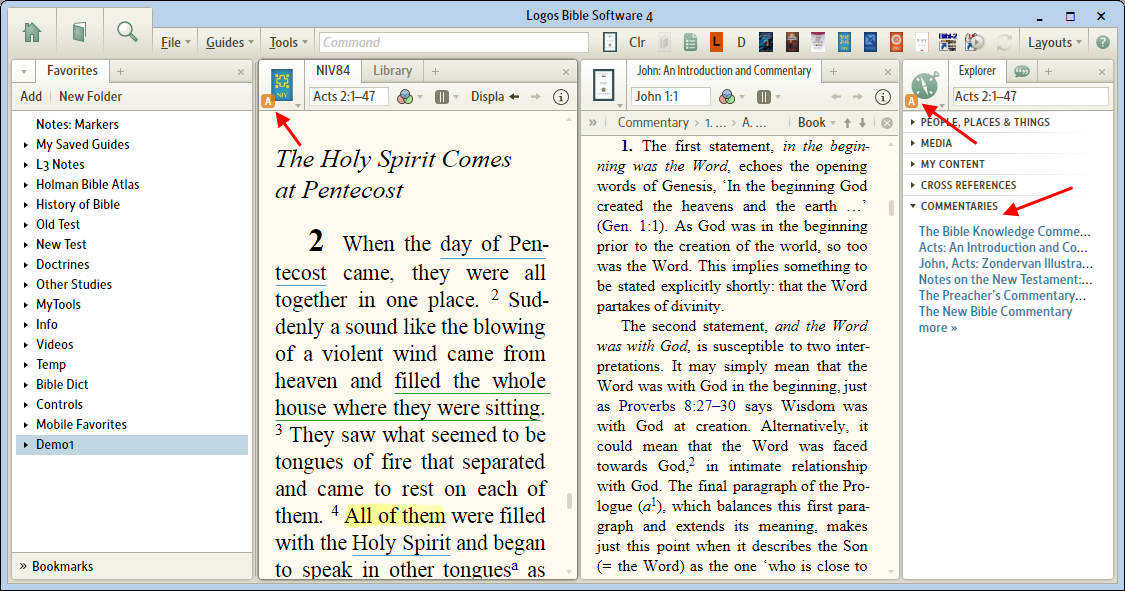This screenshot has height=591, width=1125.
Task: Navigate to next book section down arrow
Action: point(862,123)
